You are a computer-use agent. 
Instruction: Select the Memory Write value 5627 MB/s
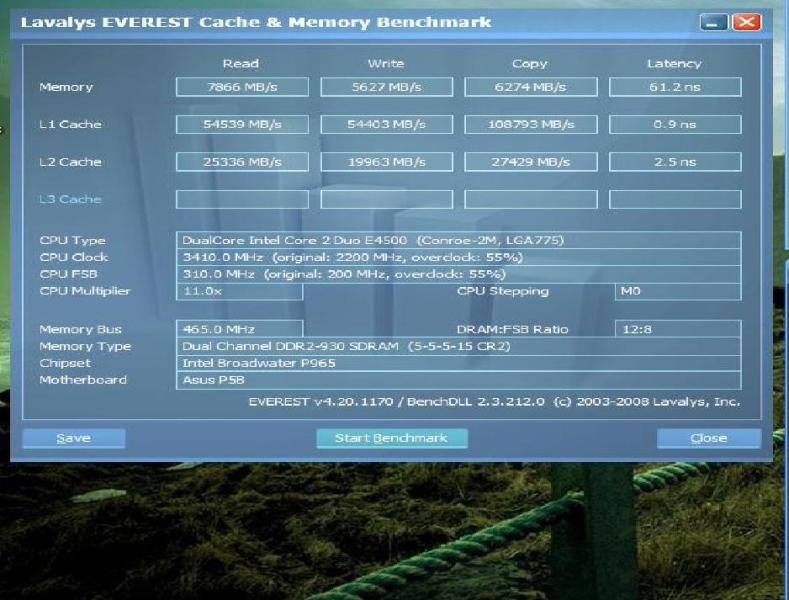386,87
